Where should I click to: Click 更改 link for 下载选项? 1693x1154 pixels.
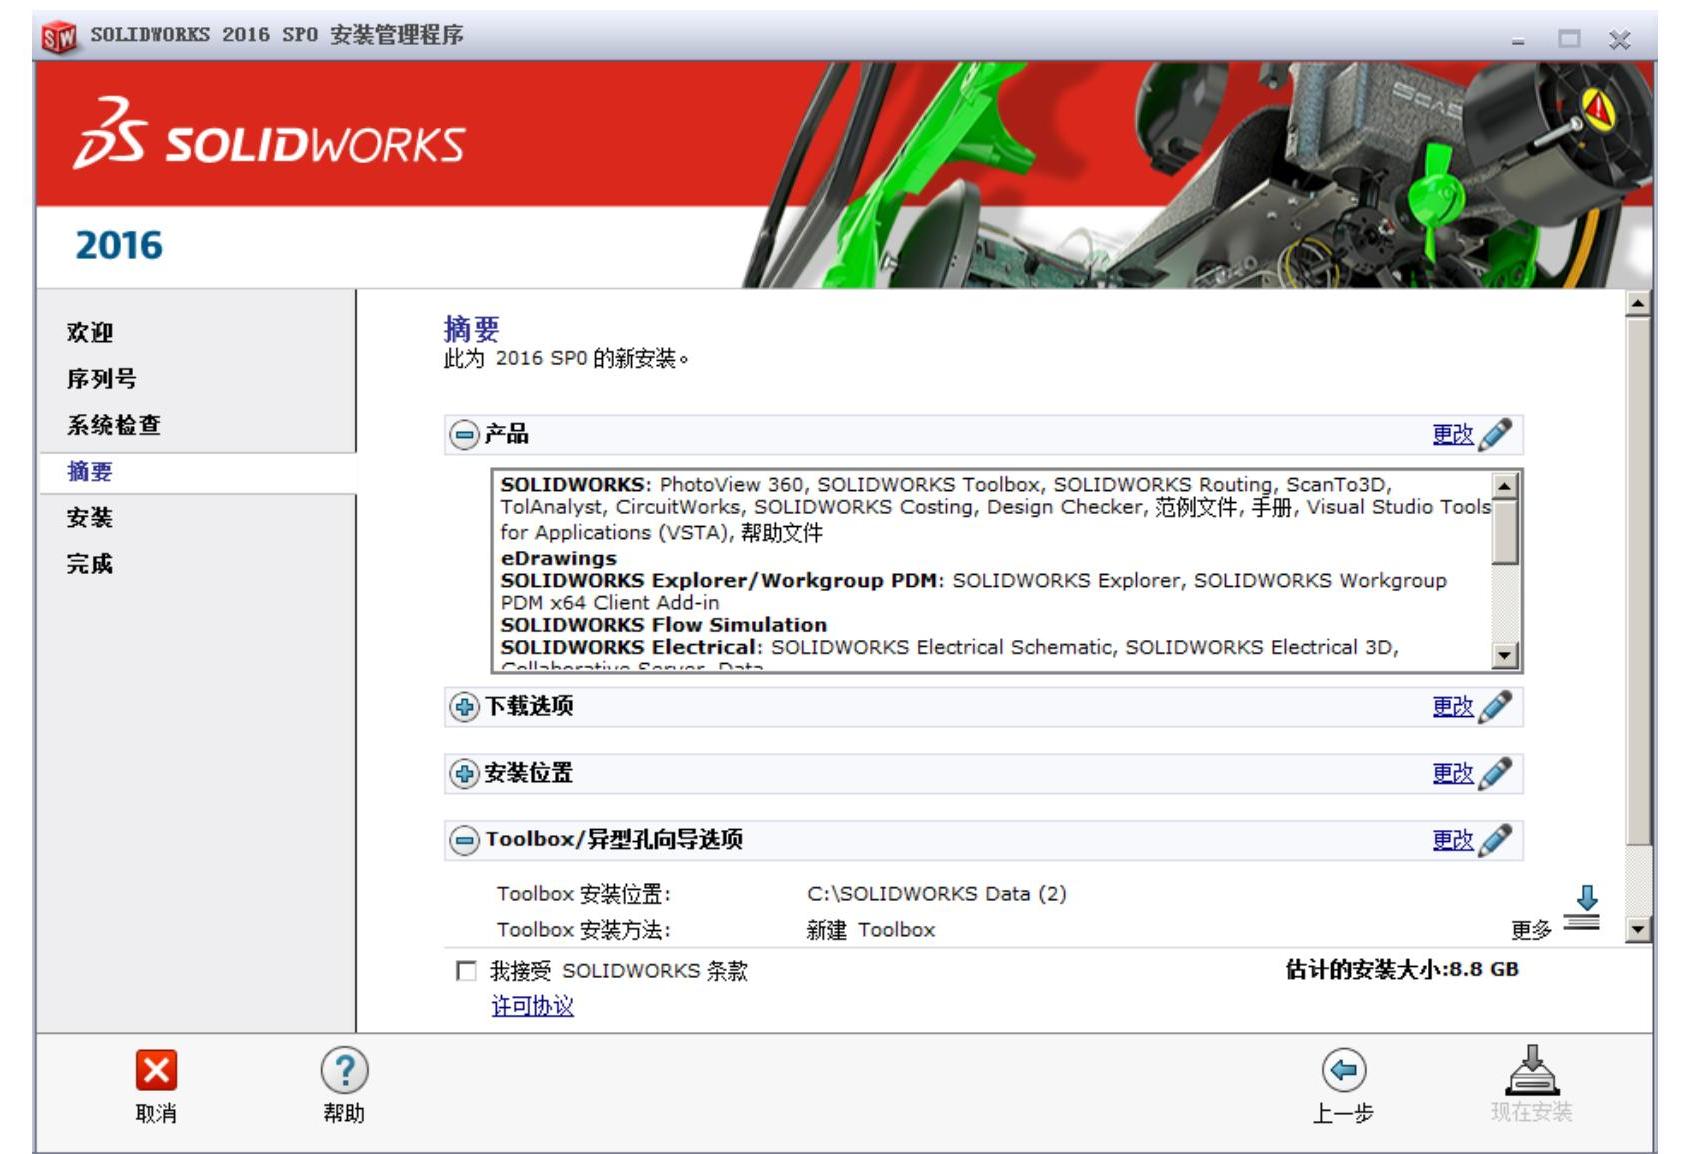[x=1453, y=706]
